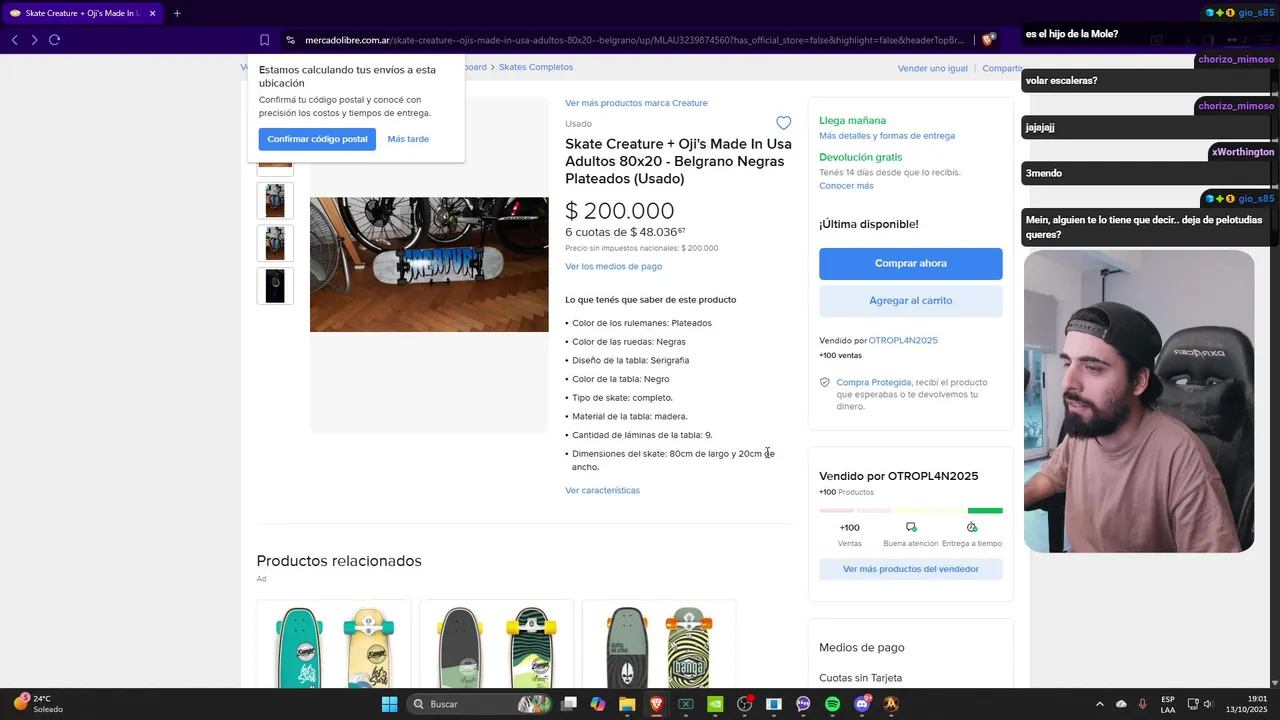Click the Comprar ahora button
Image resolution: width=1280 pixels, height=720 pixels.
coord(911,263)
